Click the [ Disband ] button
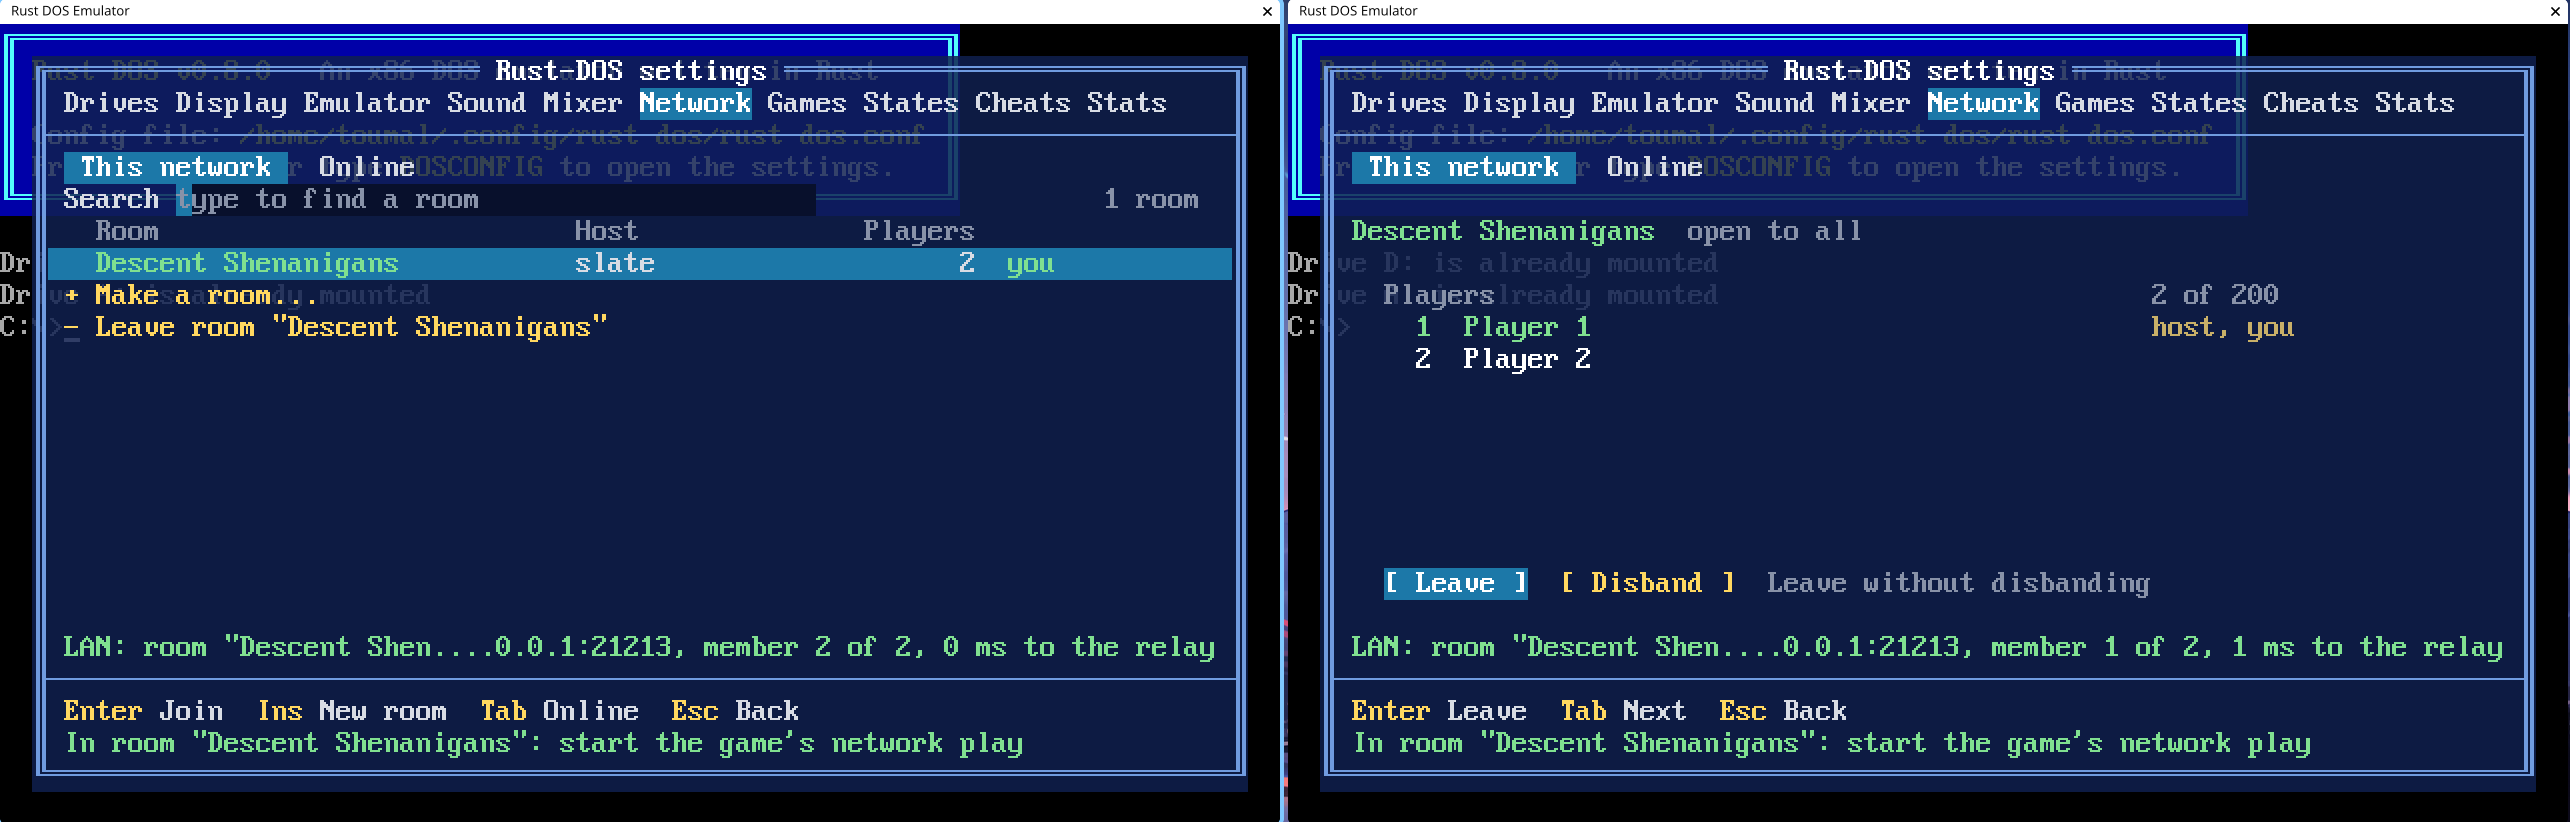 (x=1647, y=583)
